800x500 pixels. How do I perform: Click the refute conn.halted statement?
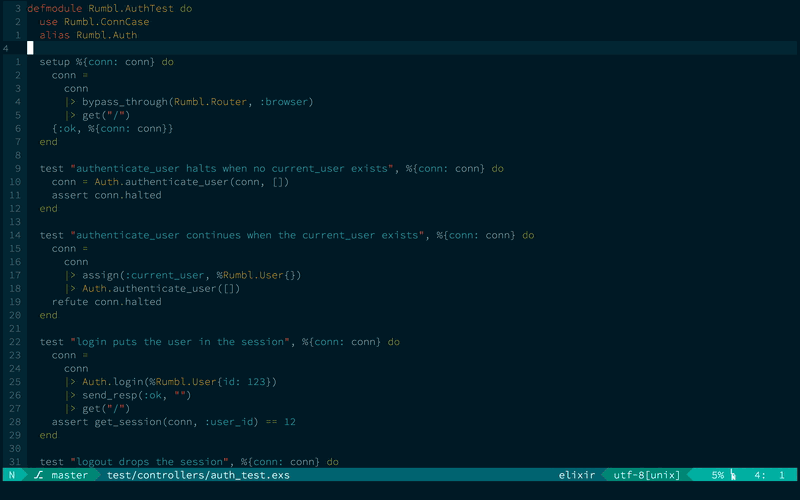[x=106, y=301]
